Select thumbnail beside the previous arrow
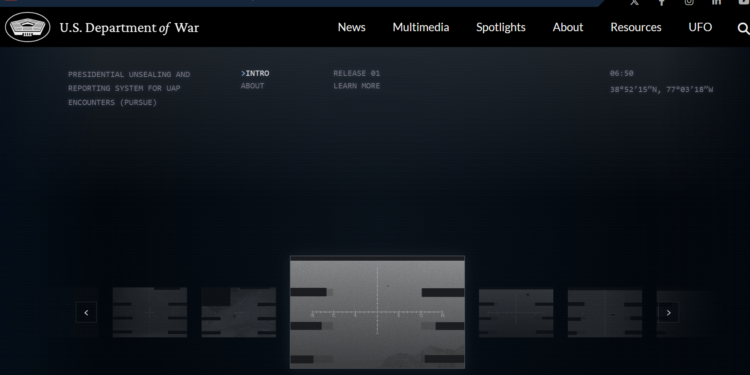 click(x=150, y=312)
